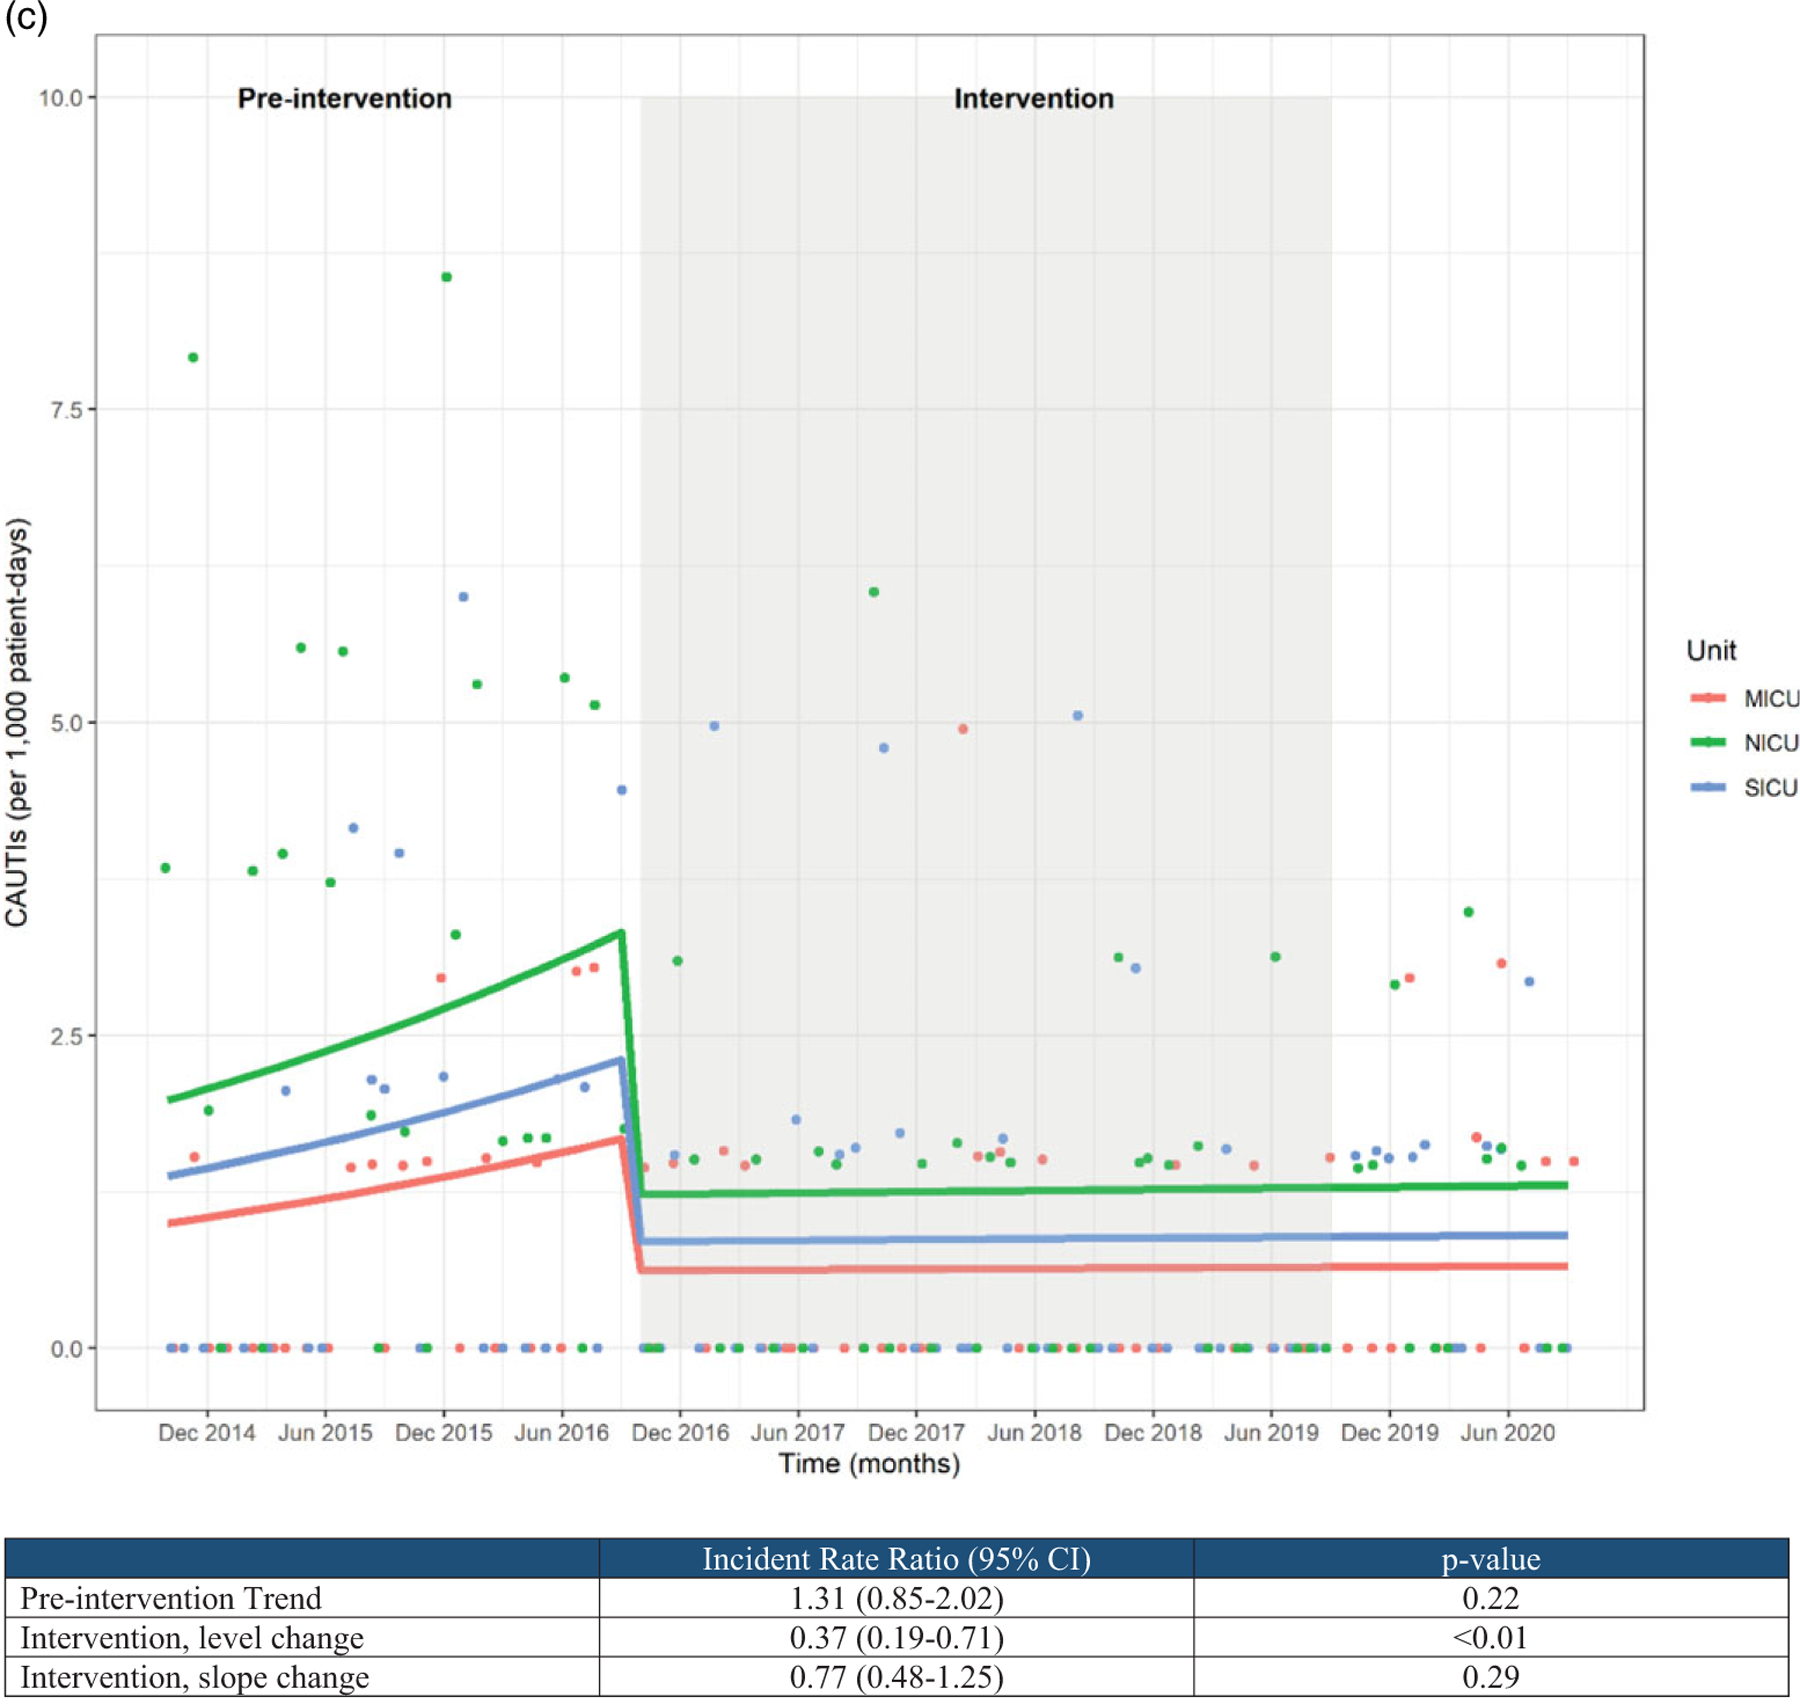This screenshot has height=1704, width=1800.
Task: Click the 'Jun 2015' x-axis label
Action: pyautogui.click(x=324, y=1432)
